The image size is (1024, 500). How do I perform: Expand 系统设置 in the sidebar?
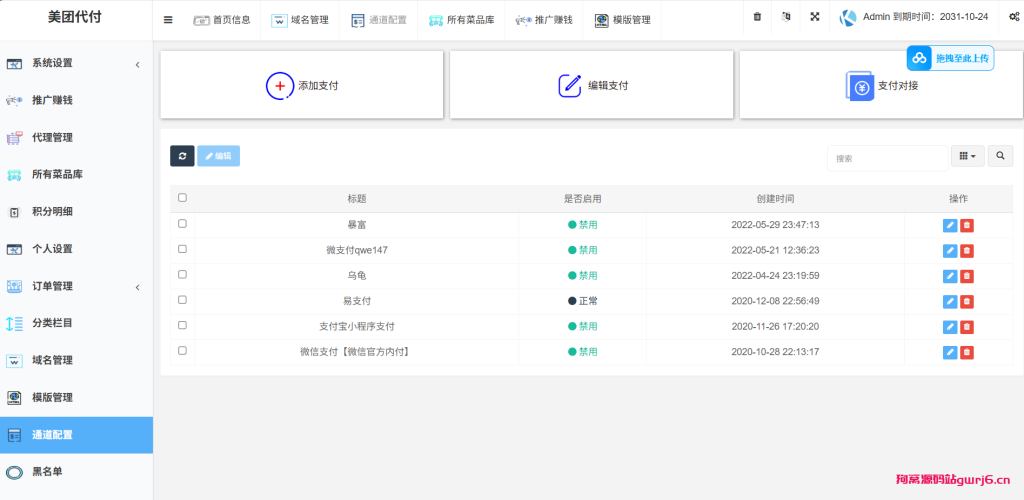pyautogui.click(x=76, y=64)
